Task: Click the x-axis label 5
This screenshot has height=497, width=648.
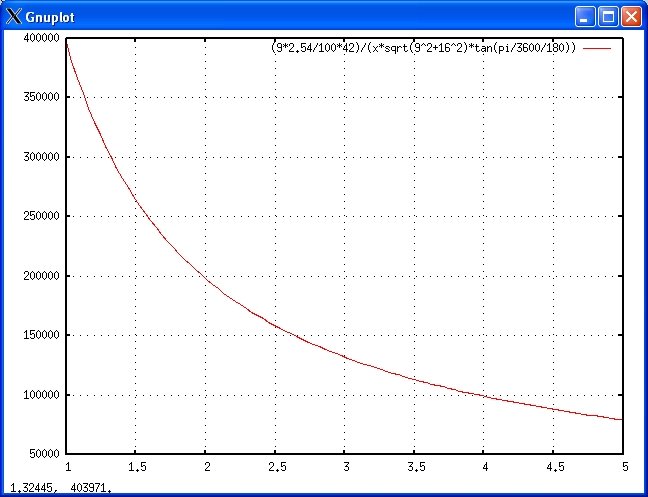Action: 625,467
